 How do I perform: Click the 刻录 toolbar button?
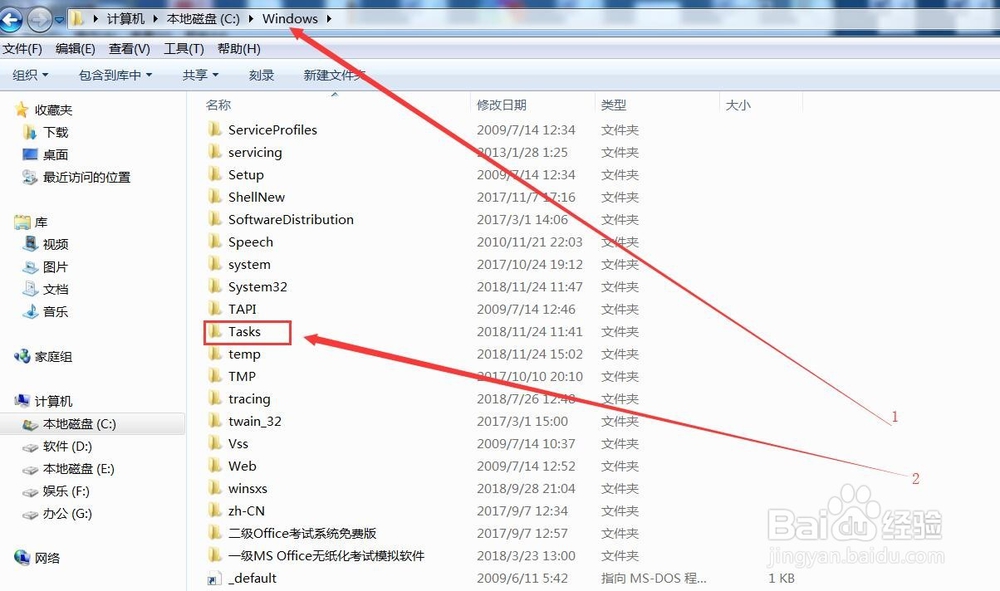(x=261, y=75)
